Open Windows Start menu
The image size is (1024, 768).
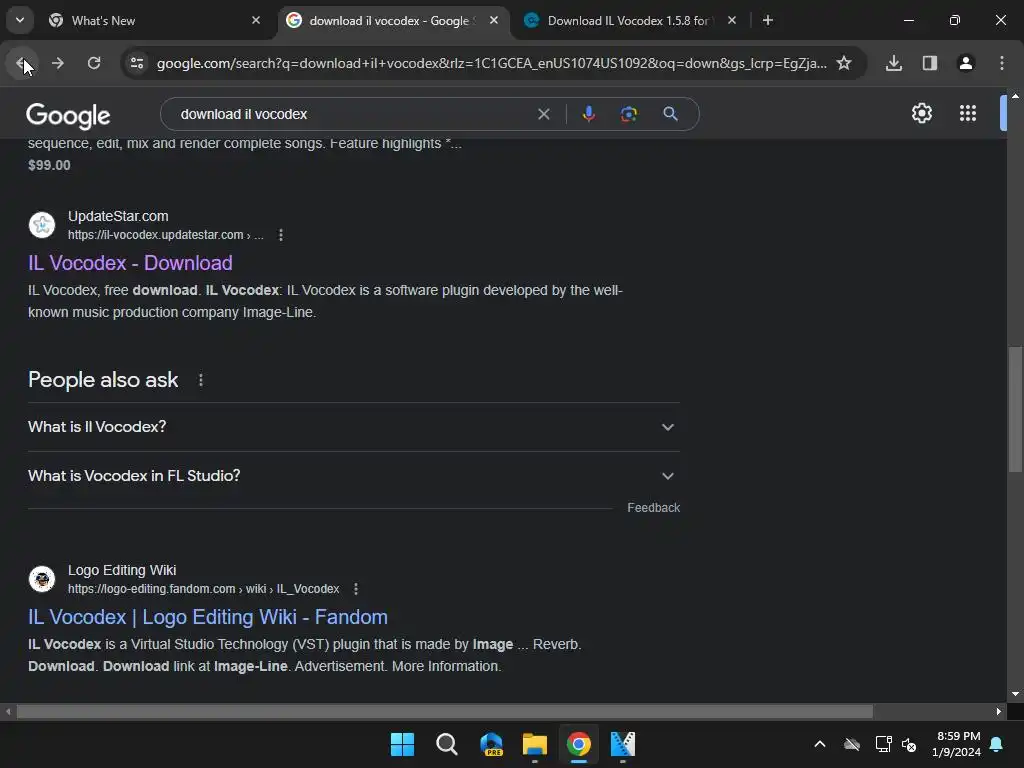click(402, 744)
